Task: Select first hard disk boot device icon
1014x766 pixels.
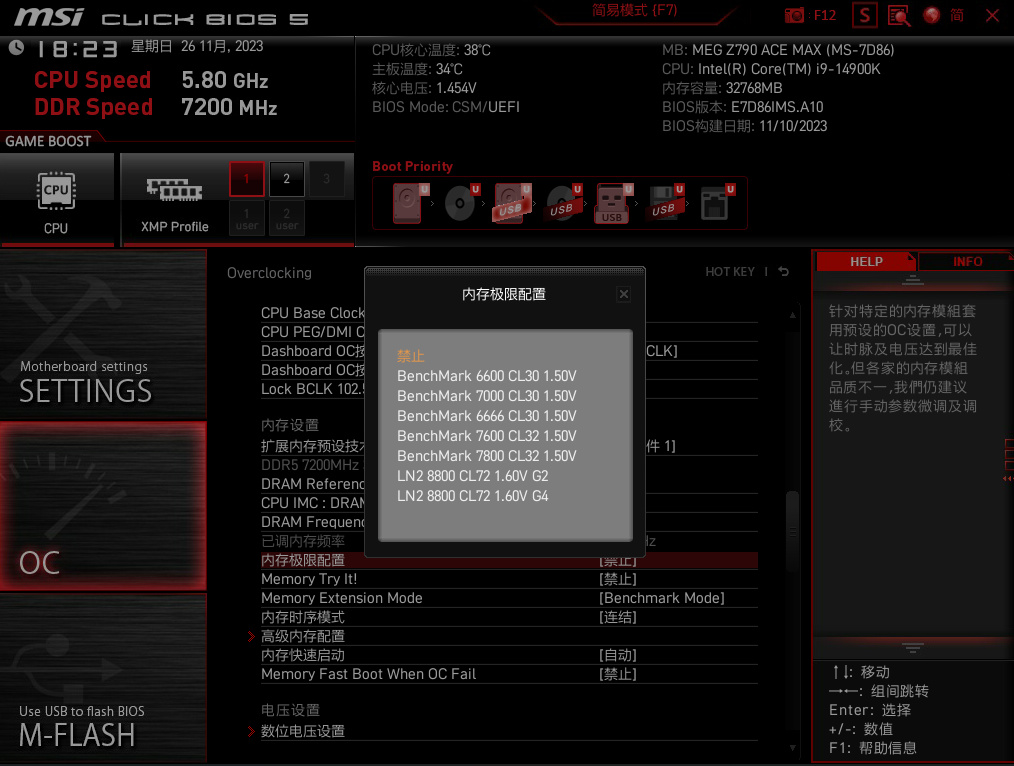Action: click(x=409, y=203)
